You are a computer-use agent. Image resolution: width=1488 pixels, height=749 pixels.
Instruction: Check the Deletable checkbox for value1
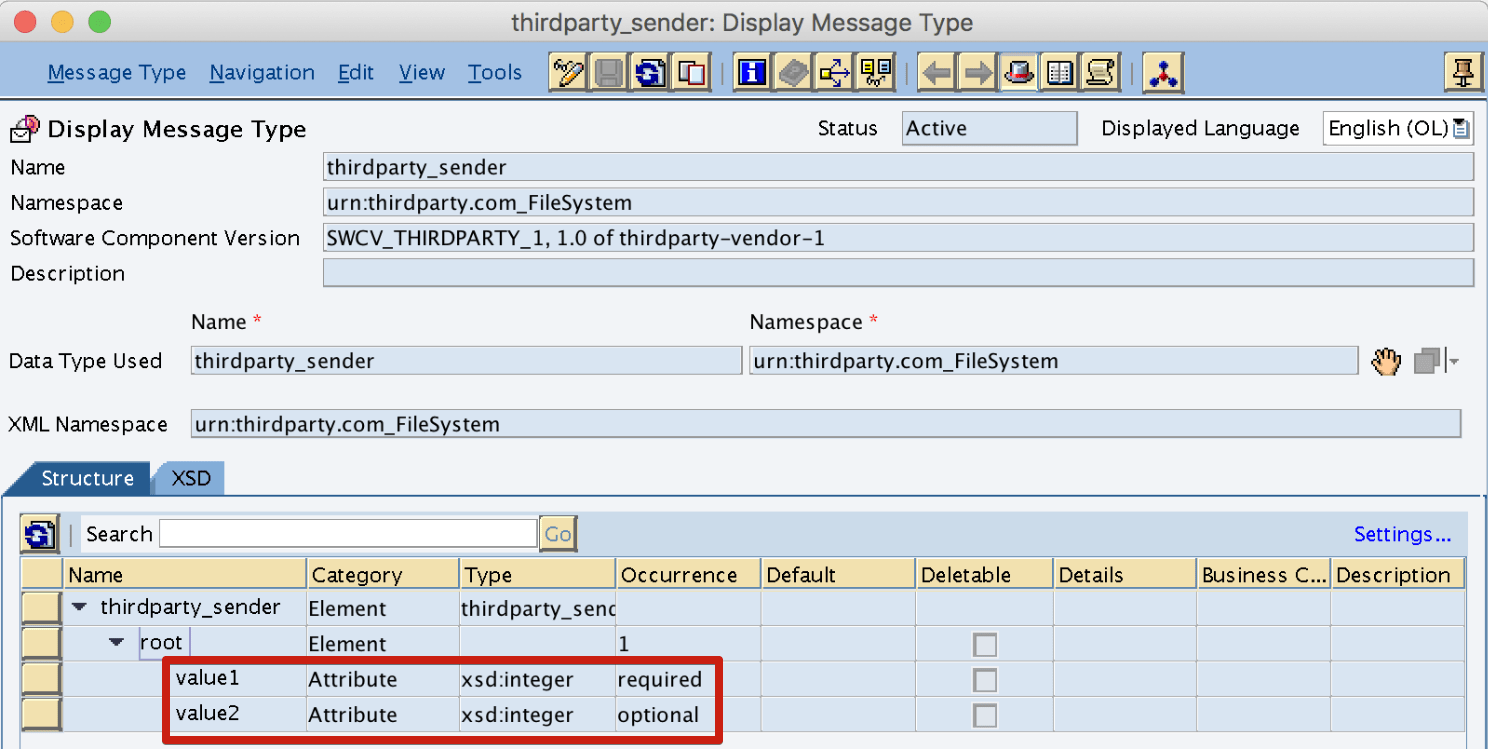click(x=984, y=680)
